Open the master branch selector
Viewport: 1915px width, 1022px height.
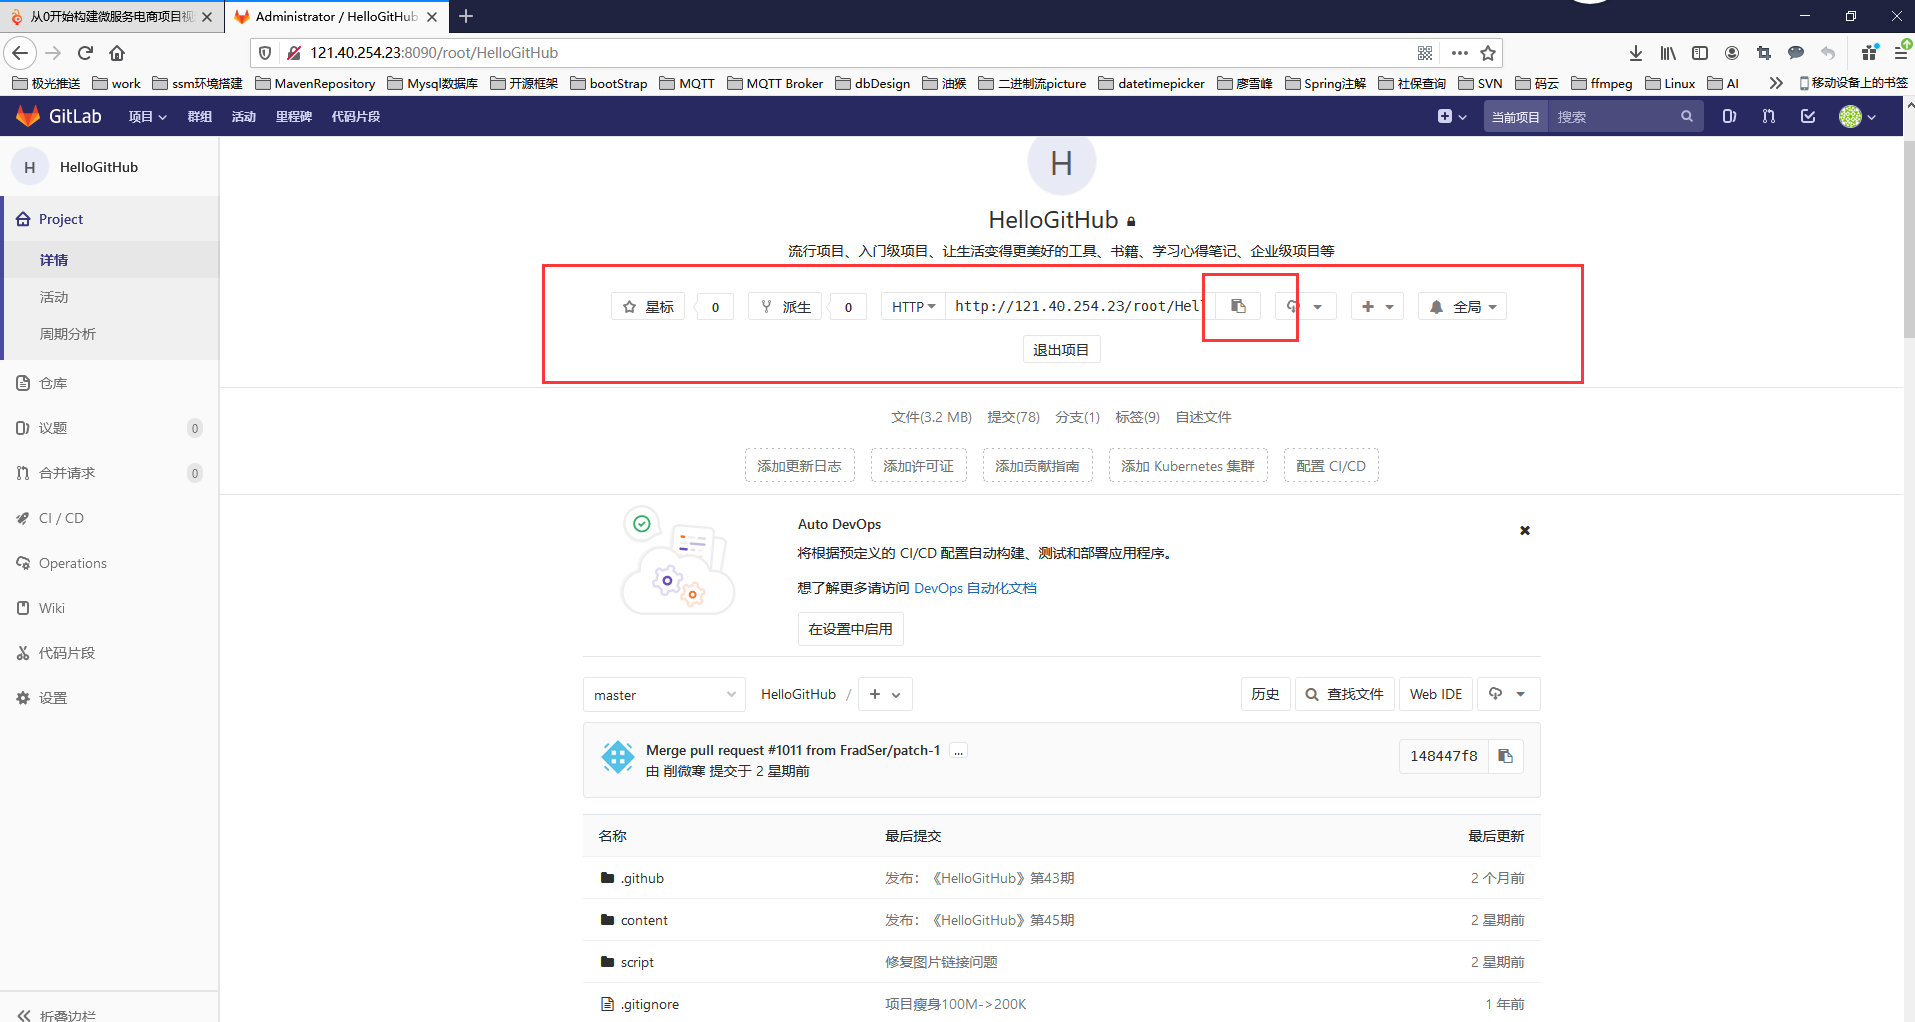pyautogui.click(x=664, y=694)
